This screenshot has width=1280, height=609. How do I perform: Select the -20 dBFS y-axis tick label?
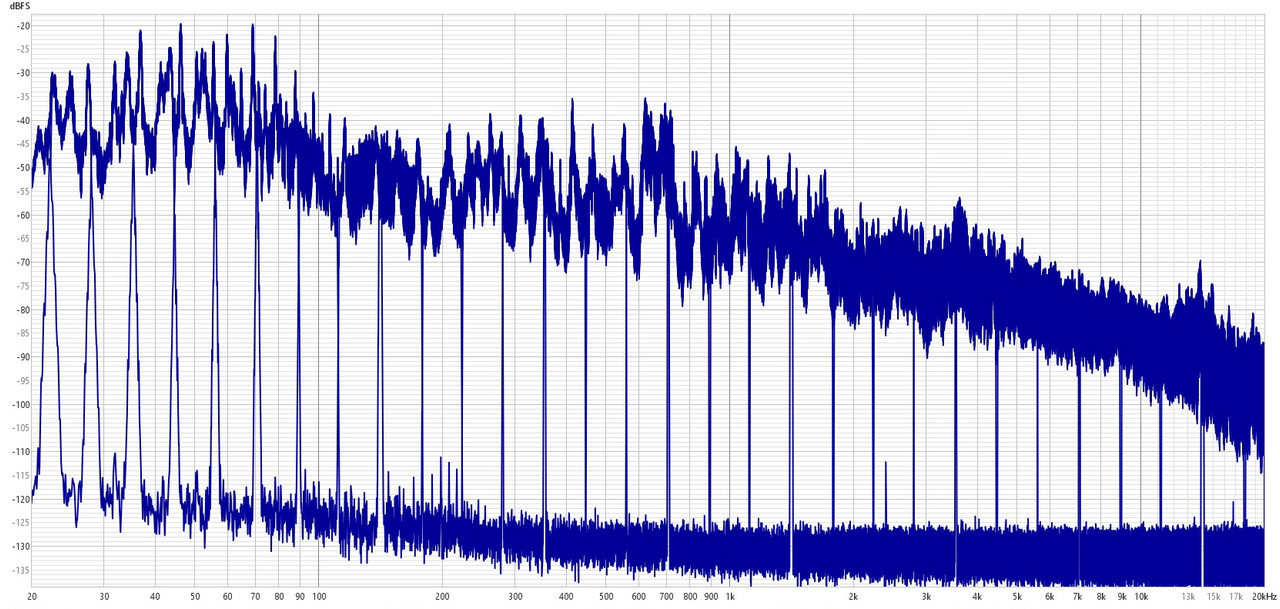pyautogui.click(x=23, y=25)
